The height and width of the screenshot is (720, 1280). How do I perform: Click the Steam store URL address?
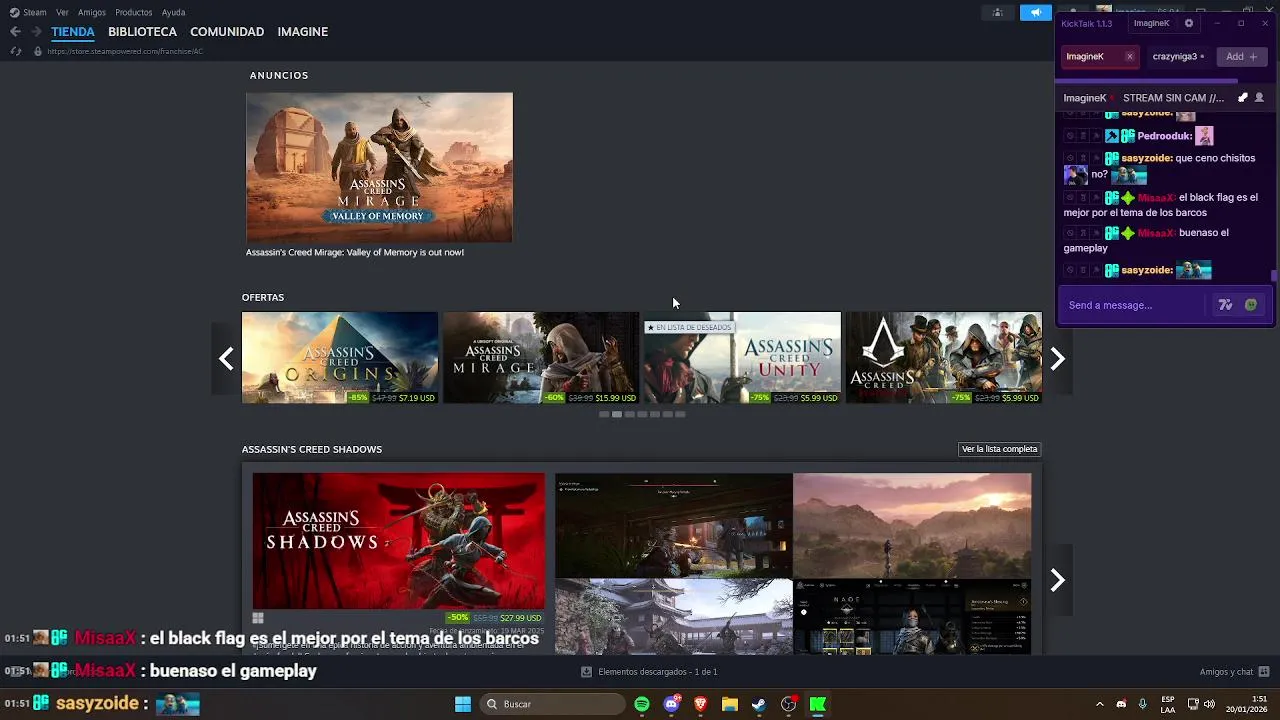pyautogui.click(x=125, y=51)
